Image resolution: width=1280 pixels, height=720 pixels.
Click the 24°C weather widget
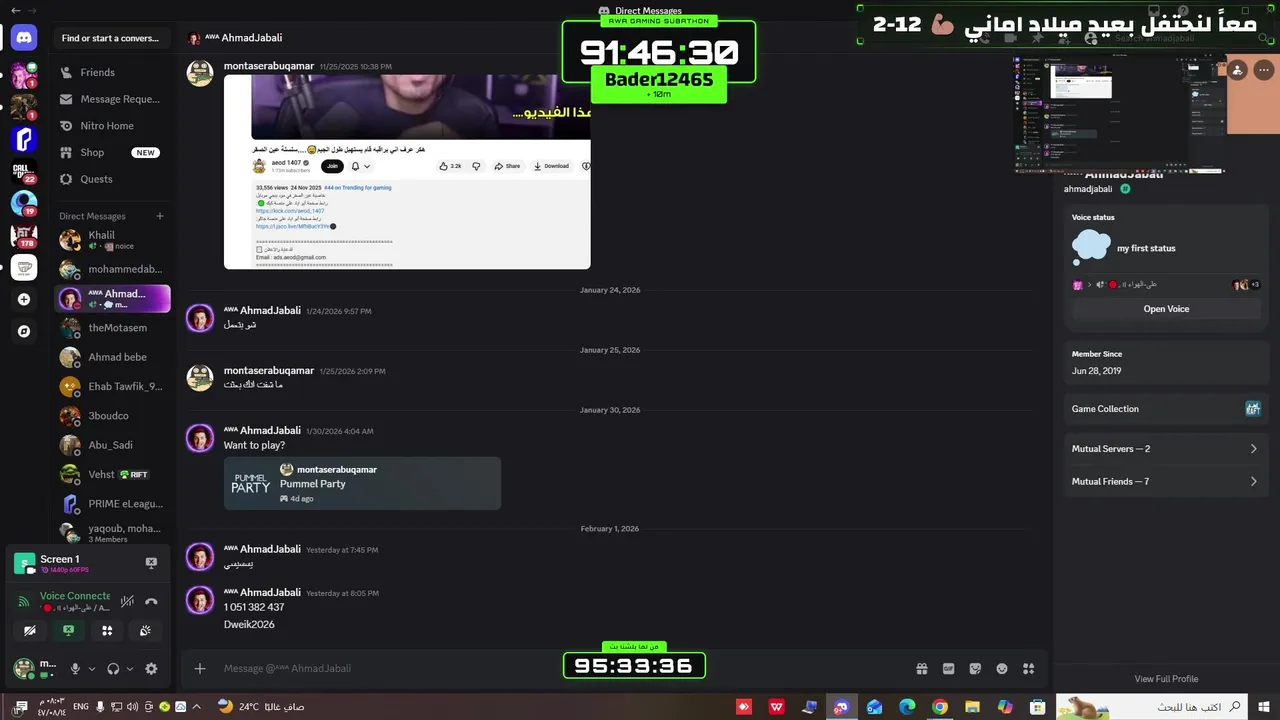pos(260,707)
